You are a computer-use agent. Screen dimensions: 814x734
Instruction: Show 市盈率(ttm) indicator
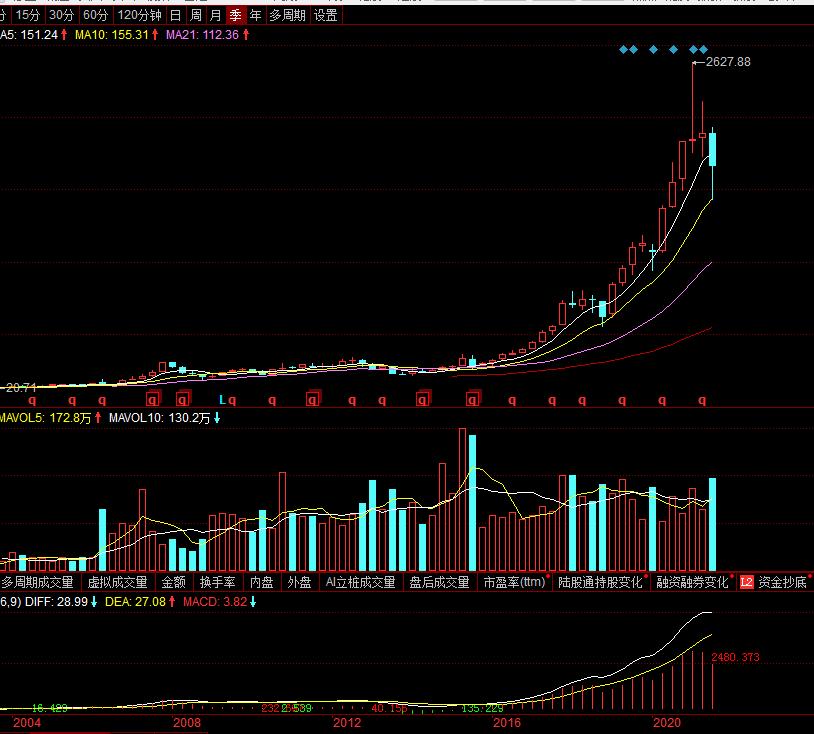(x=514, y=582)
